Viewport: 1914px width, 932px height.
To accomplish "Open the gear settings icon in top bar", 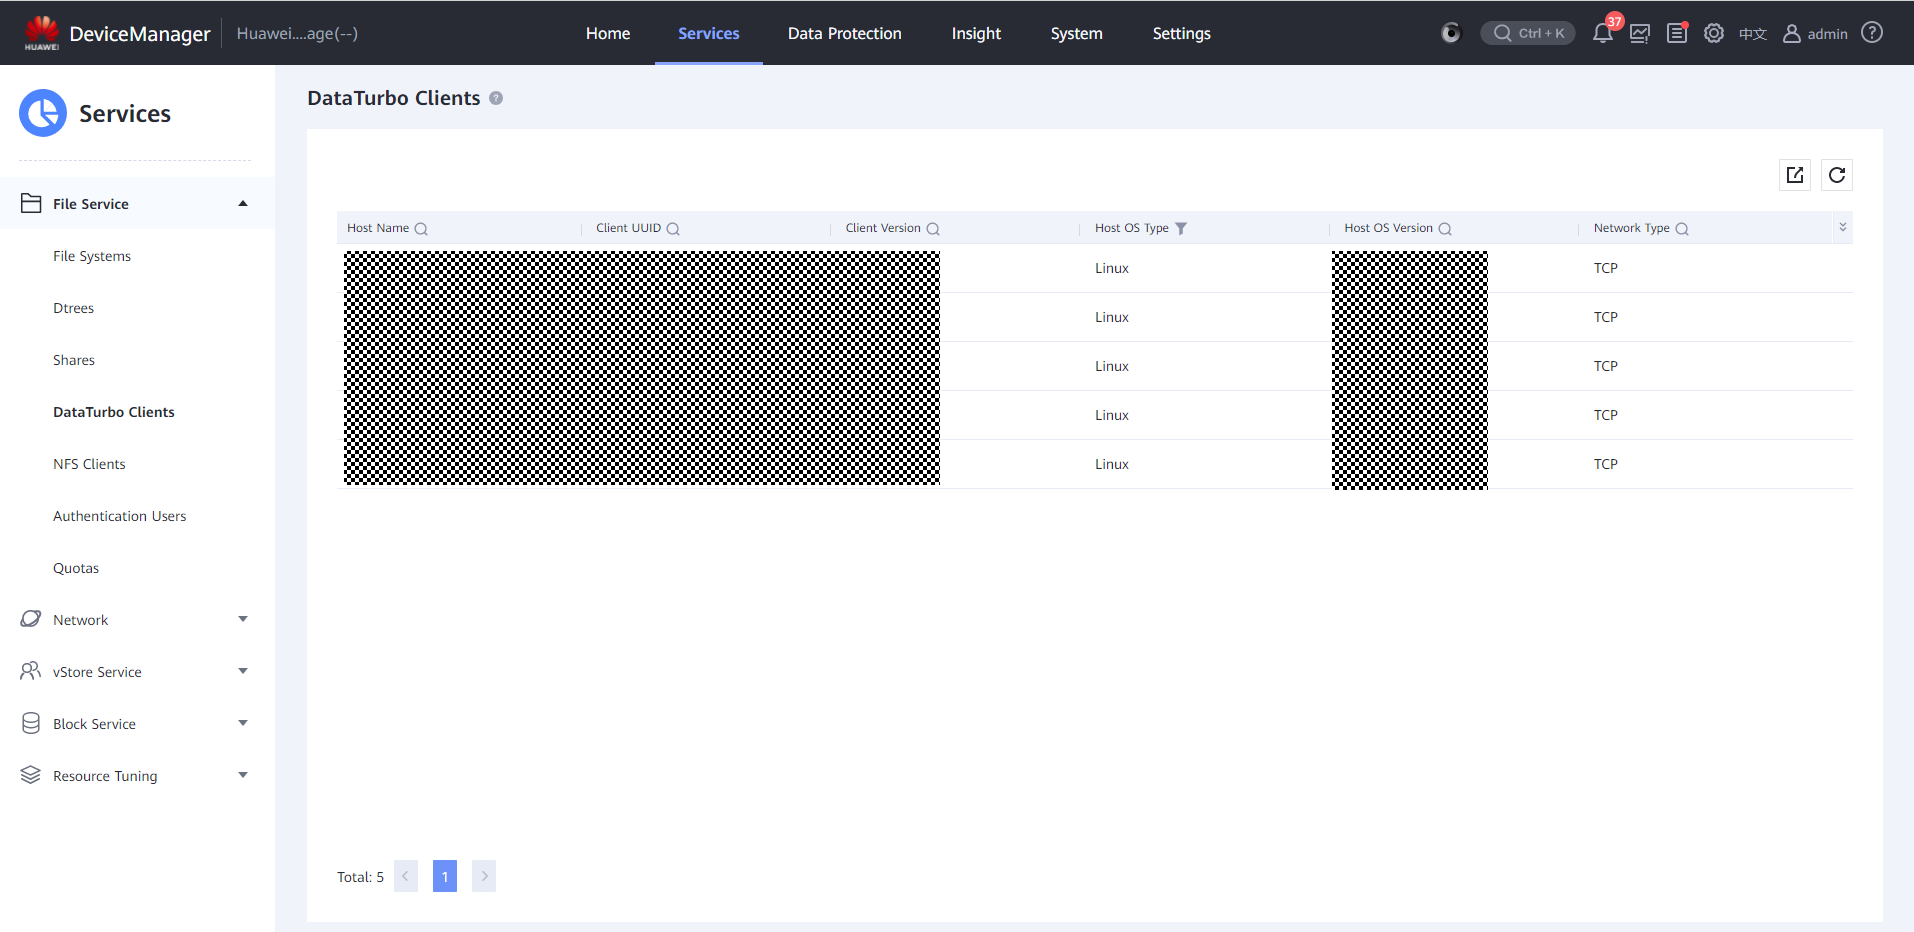I will coord(1714,33).
